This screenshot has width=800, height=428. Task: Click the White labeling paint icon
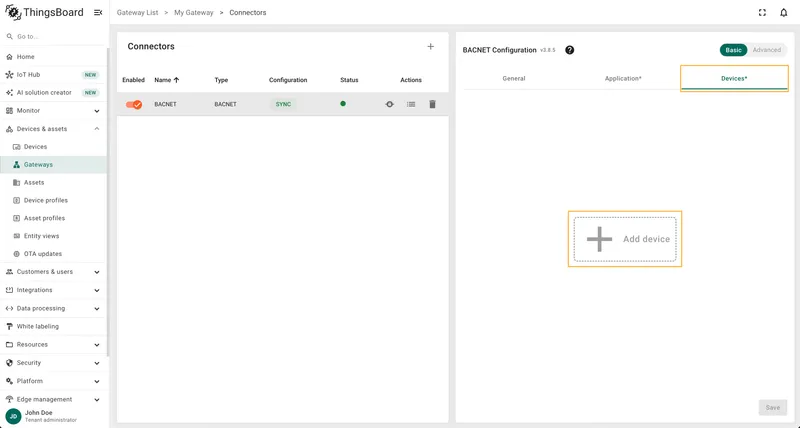click(x=9, y=326)
